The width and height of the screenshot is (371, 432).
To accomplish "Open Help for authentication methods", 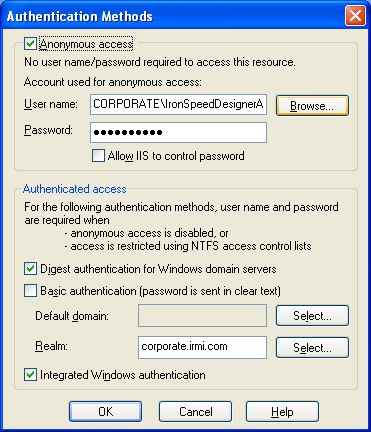I will click(282, 412).
